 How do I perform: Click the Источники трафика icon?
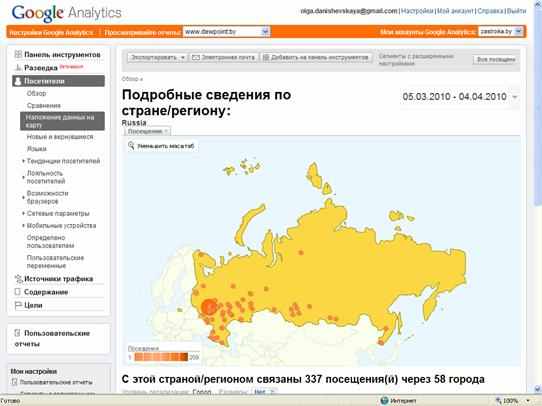(18, 278)
